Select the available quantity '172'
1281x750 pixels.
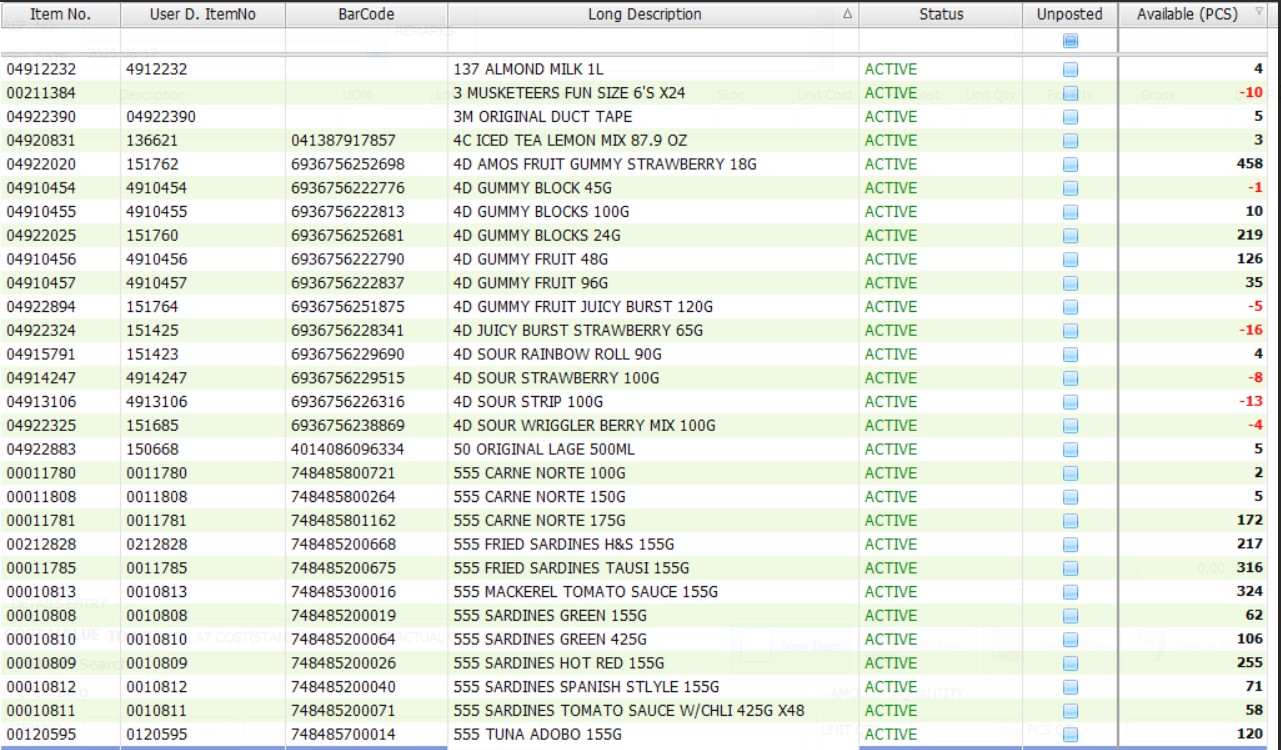point(1250,520)
